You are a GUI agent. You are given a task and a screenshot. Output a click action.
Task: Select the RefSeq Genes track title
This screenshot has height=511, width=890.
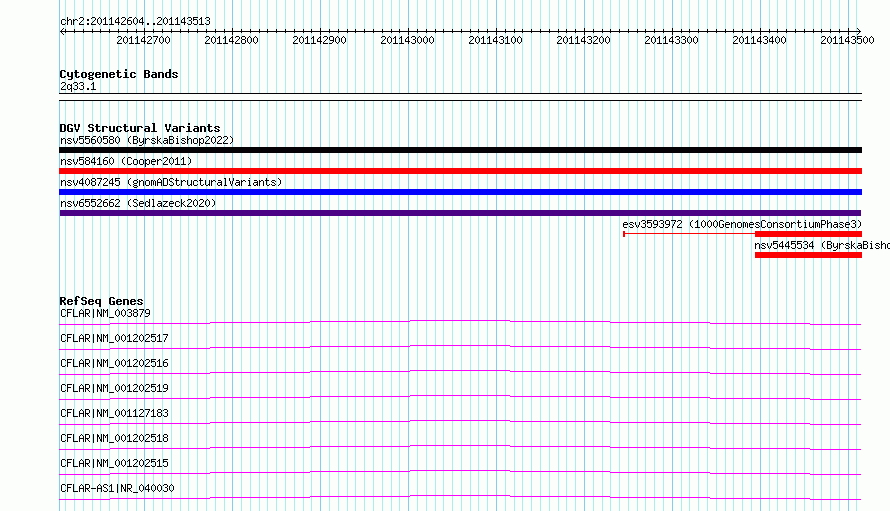(101, 301)
